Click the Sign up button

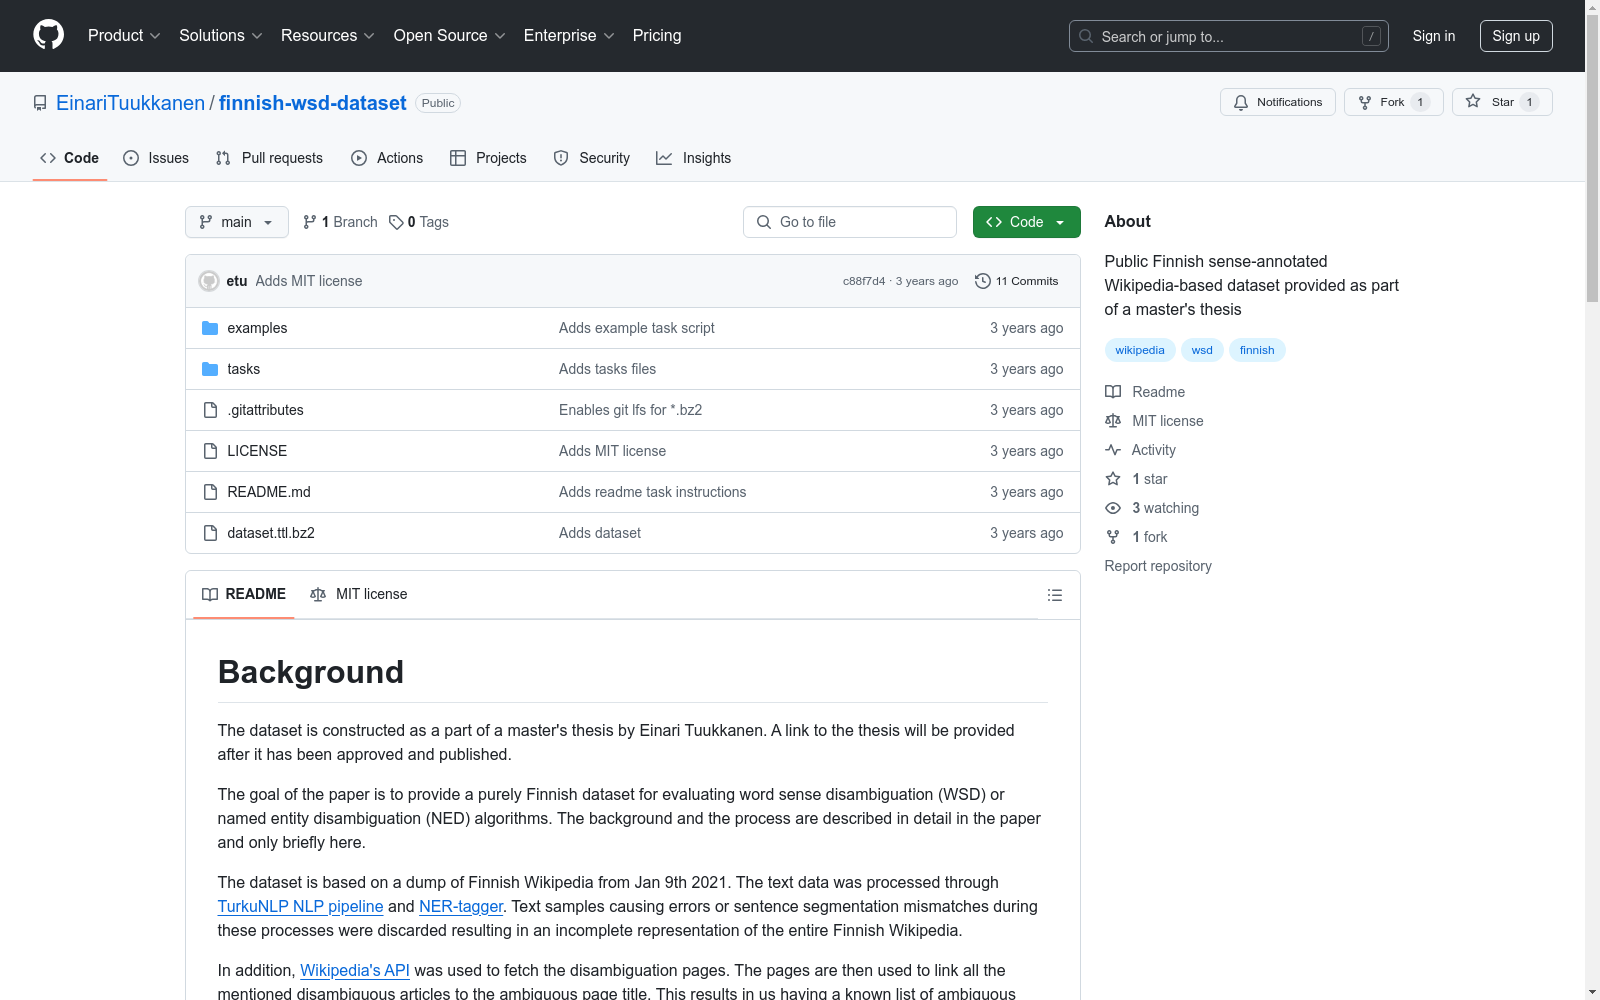click(1516, 36)
